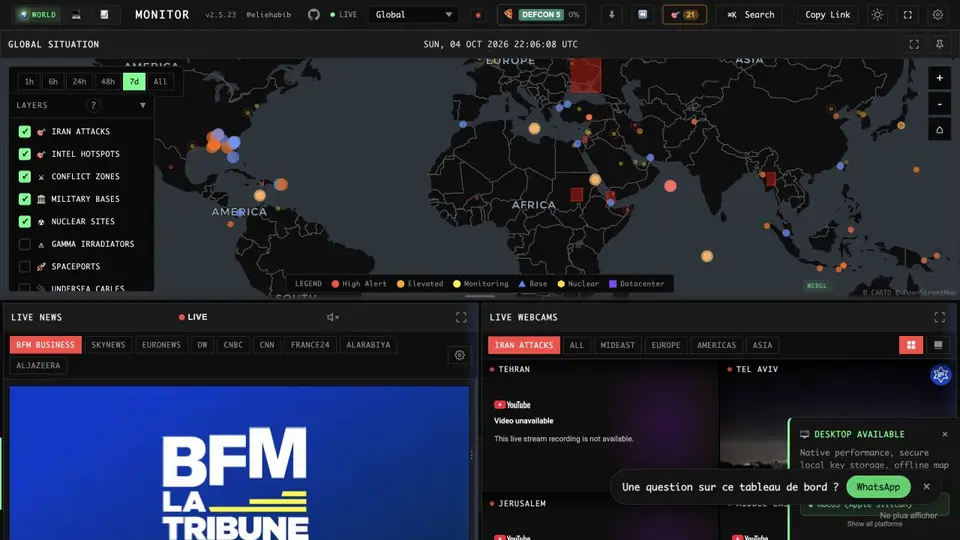Click the download arrow icon
The height and width of the screenshot is (540, 960).
[x=611, y=15]
